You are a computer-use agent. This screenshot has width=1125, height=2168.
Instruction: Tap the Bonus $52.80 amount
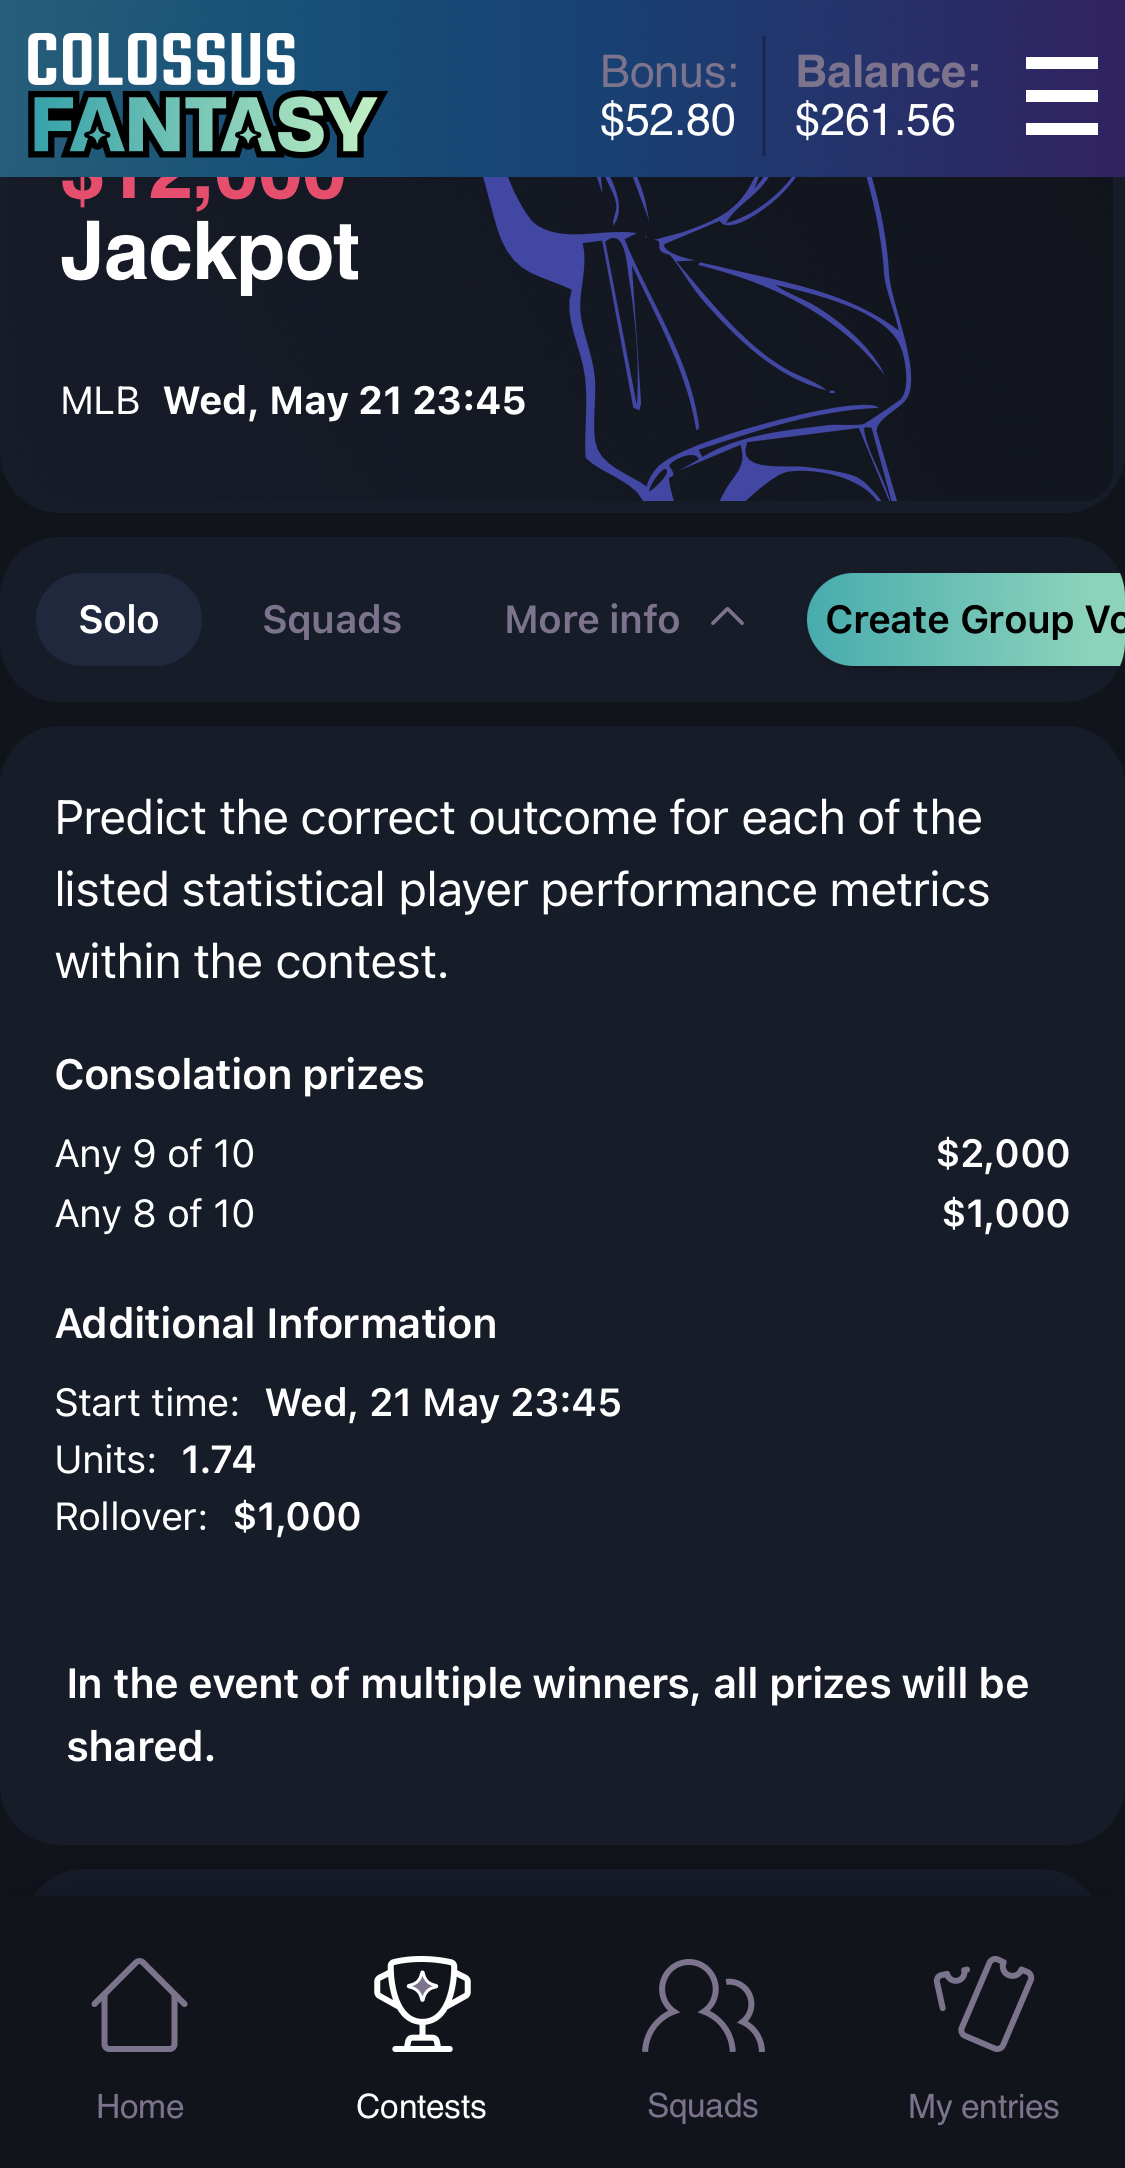[667, 120]
